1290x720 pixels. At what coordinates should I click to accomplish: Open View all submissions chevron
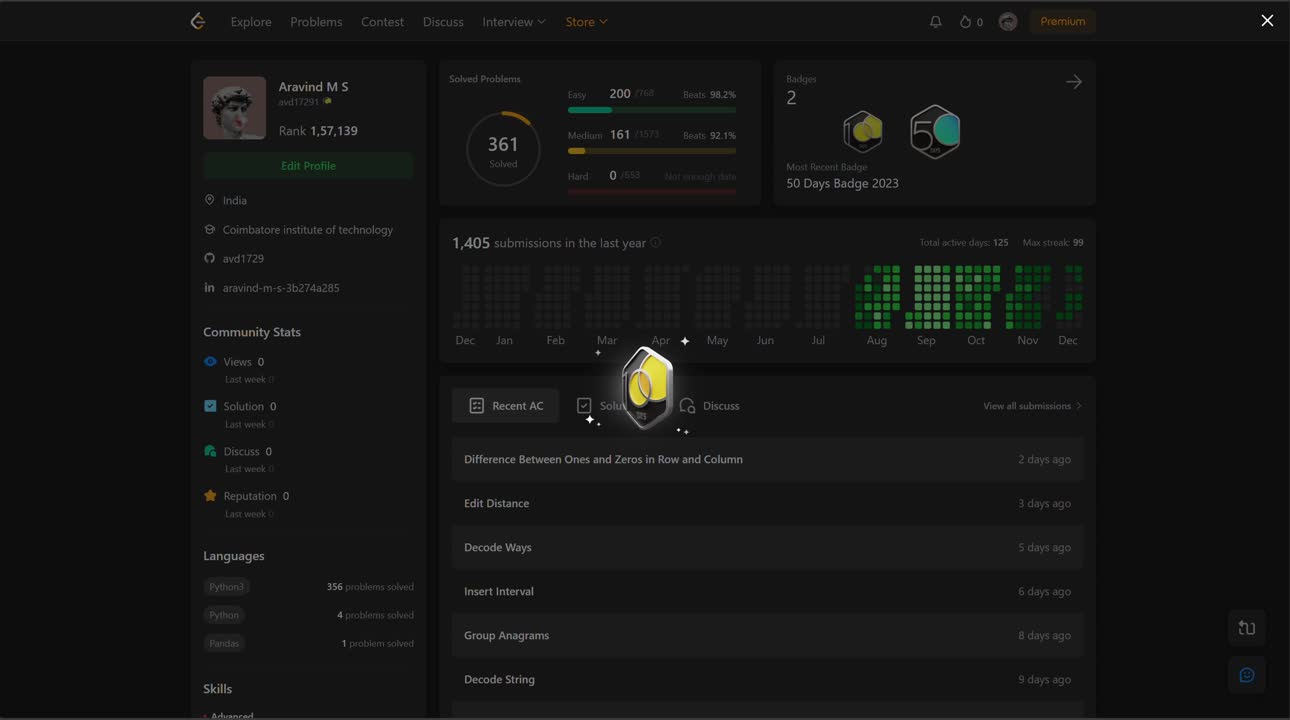click(1078, 406)
